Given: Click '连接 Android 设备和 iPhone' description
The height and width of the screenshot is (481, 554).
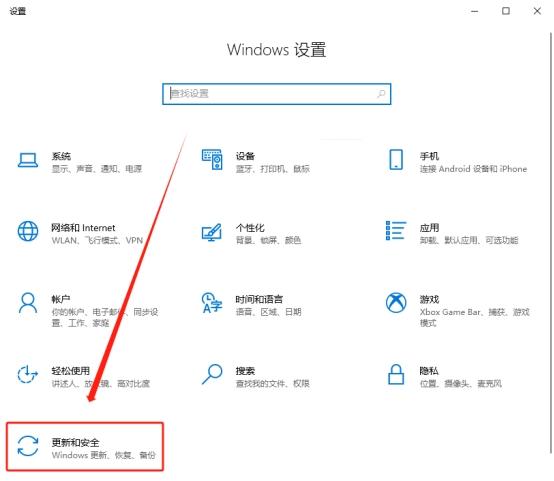Looking at the screenshot, I should [x=473, y=169].
